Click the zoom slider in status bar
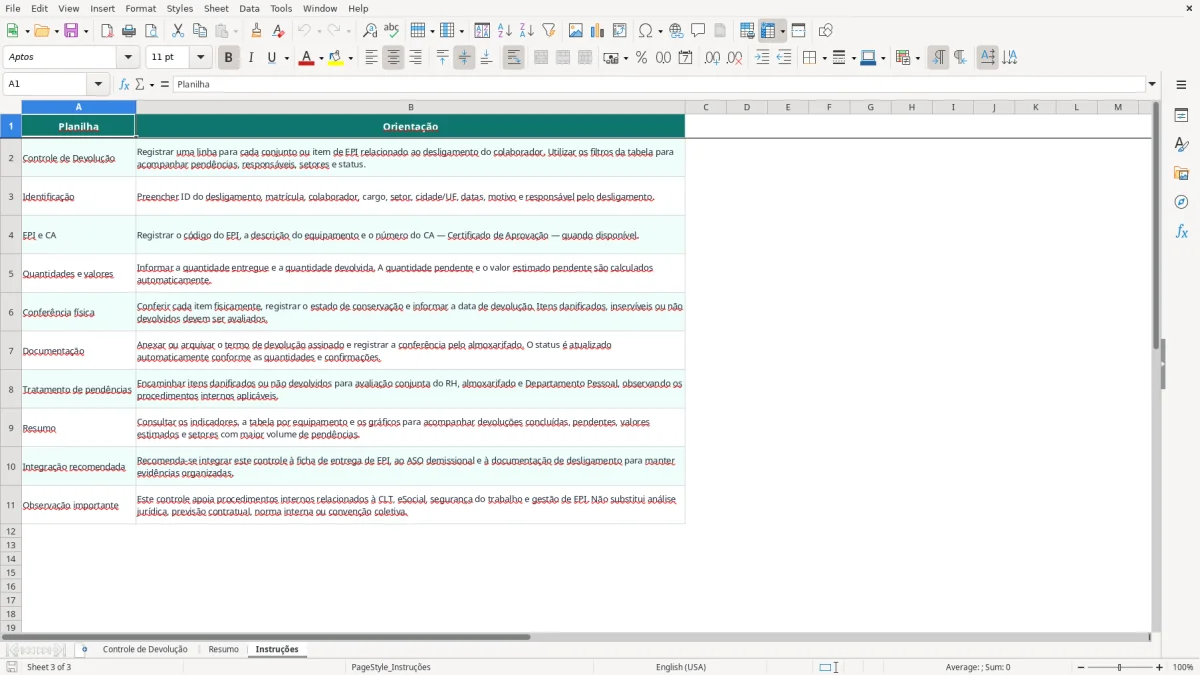Screen dimensions: 1200x675 click(x=1119, y=667)
